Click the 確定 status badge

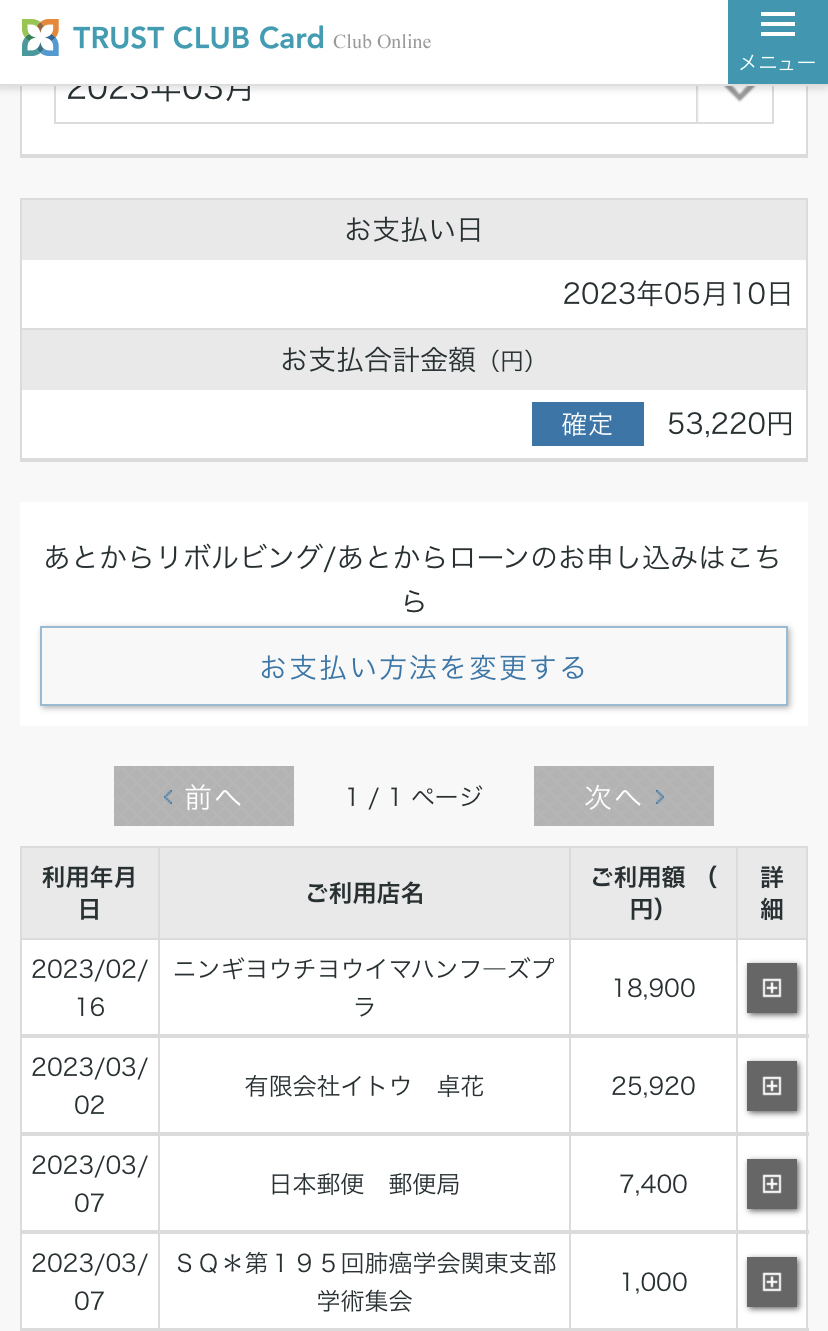coord(588,424)
